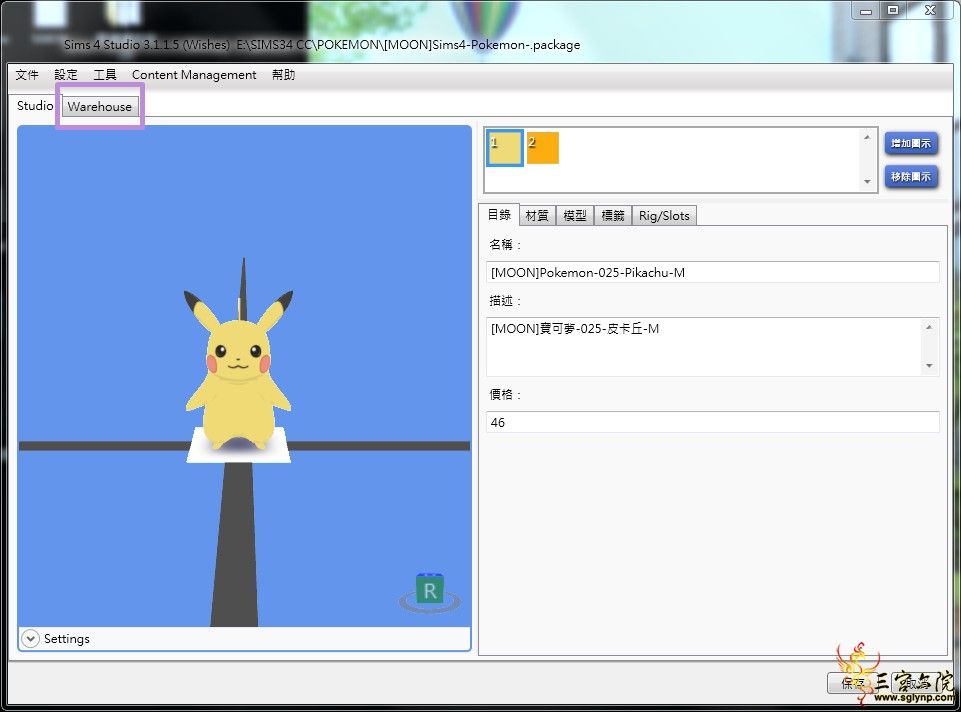Select orange swatch number 2
Screen dimensions: 961x712
click(542, 148)
